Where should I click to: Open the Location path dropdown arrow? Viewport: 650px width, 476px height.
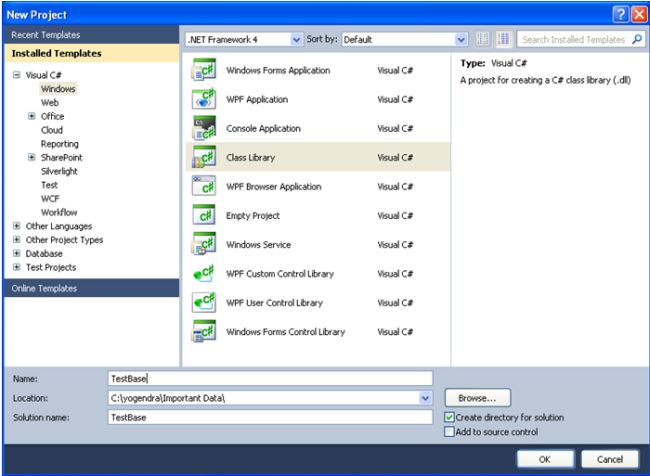point(425,398)
